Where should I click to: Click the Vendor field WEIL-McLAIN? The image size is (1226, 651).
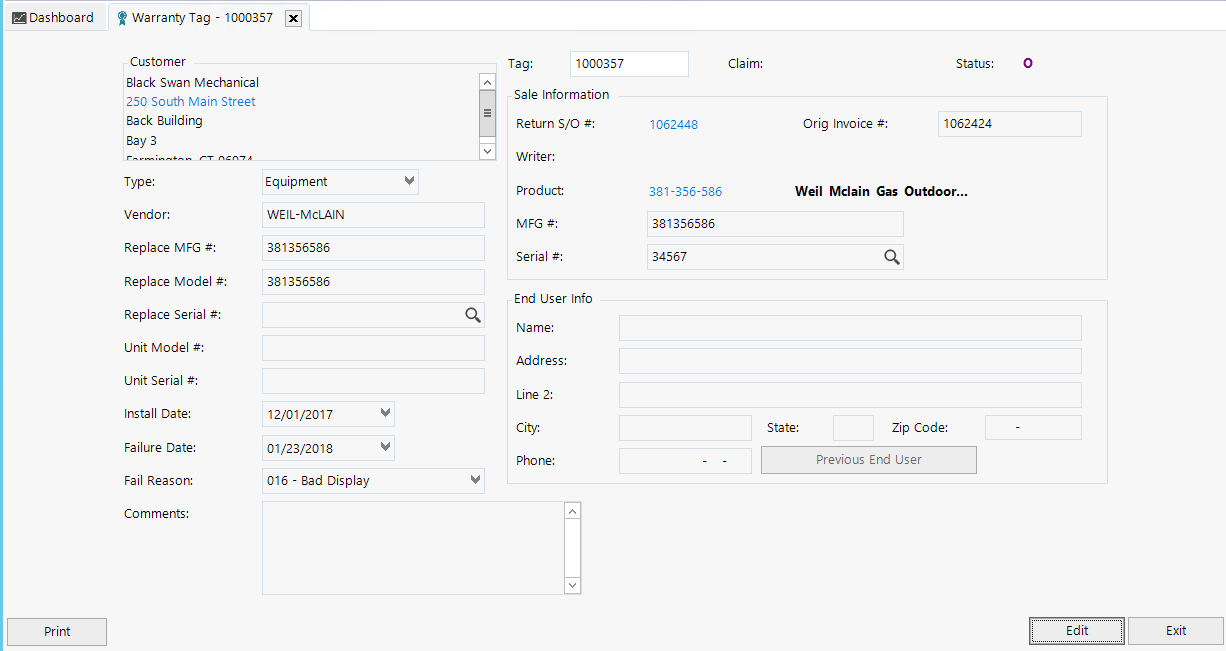click(373, 215)
